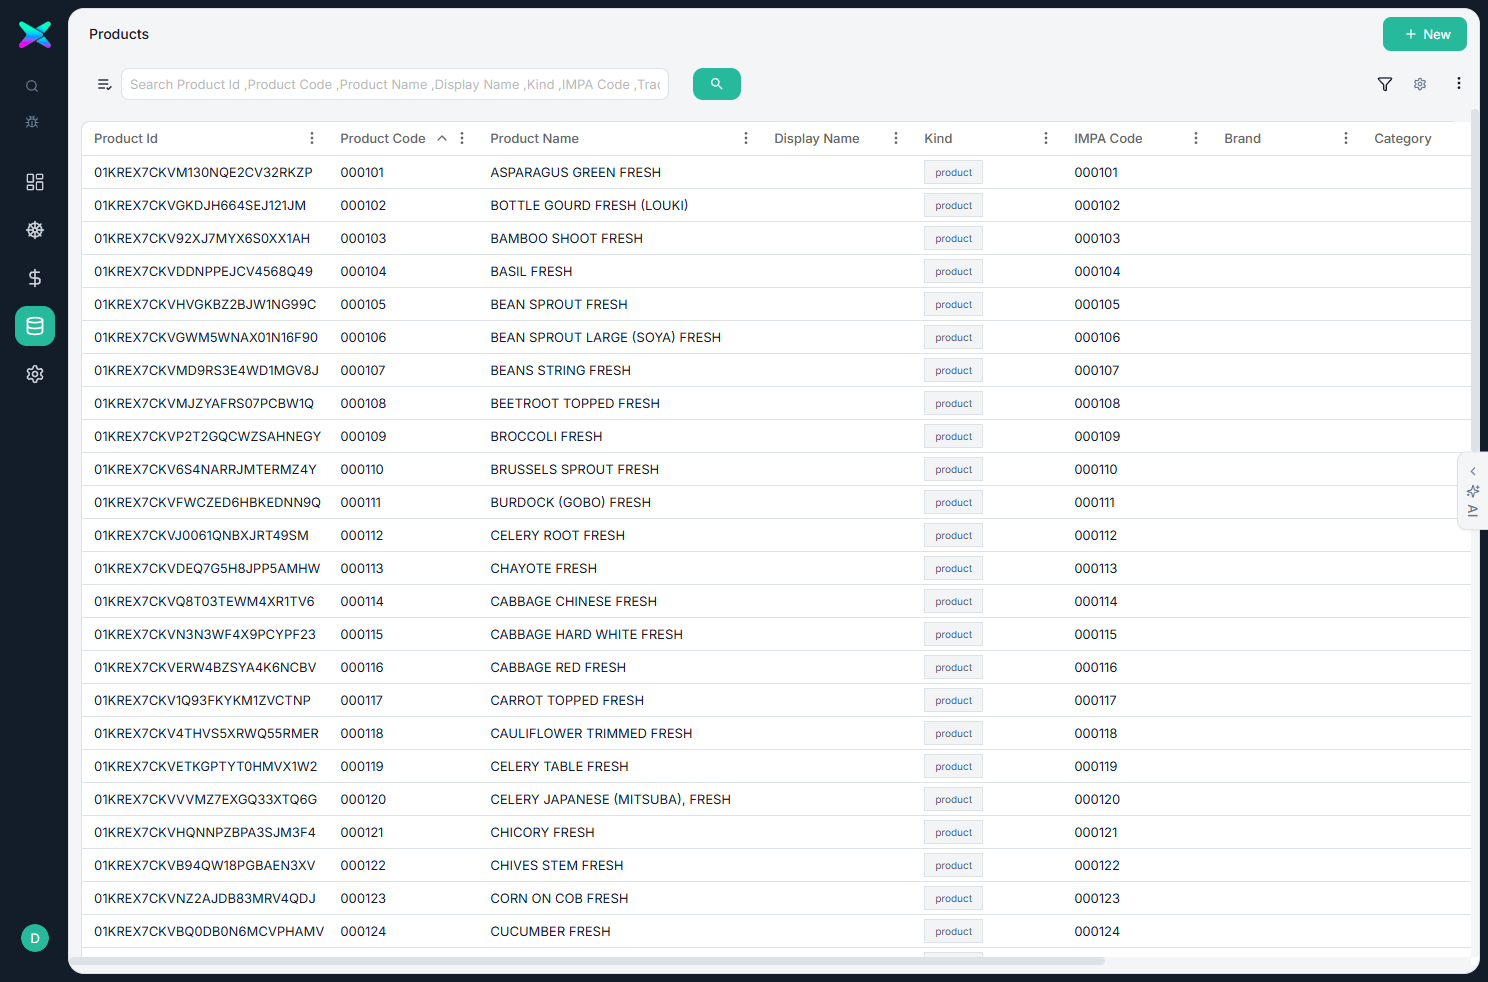Open the Kind column menu

pyautogui.click(x=1046, y=138)
